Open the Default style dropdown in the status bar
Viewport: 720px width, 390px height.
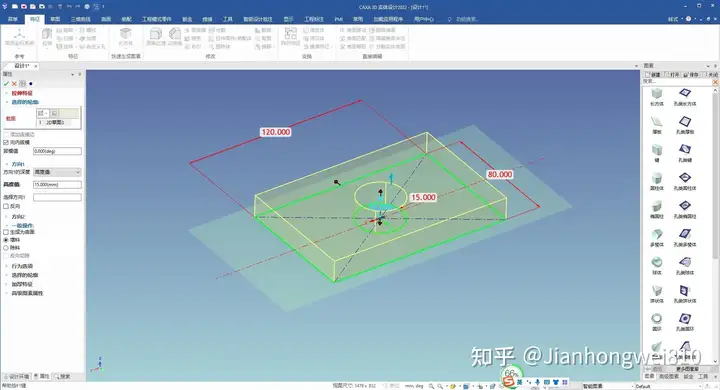668,386
